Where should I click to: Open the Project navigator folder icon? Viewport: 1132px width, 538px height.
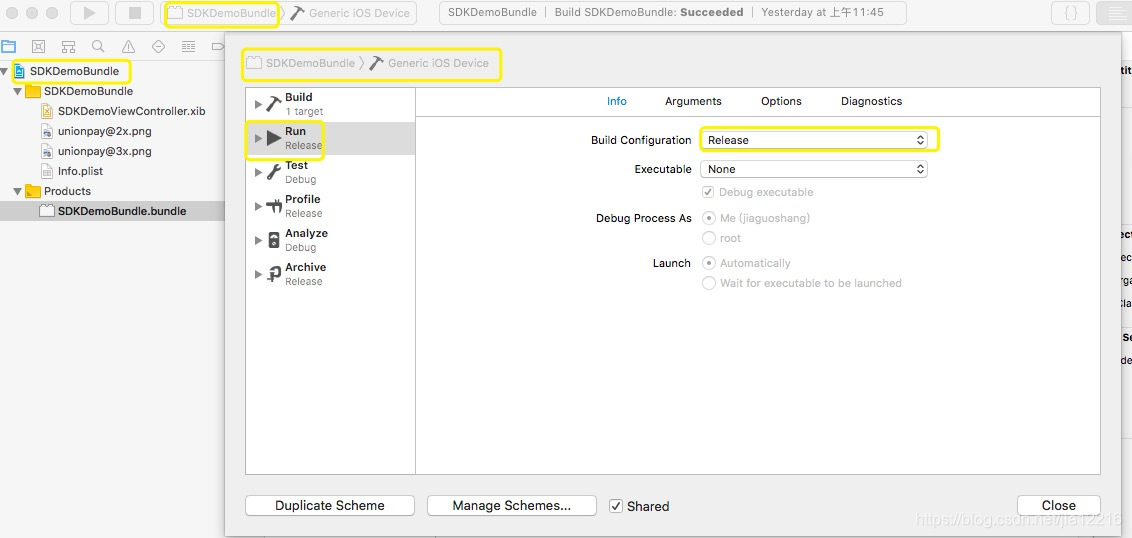click(9, 47)
